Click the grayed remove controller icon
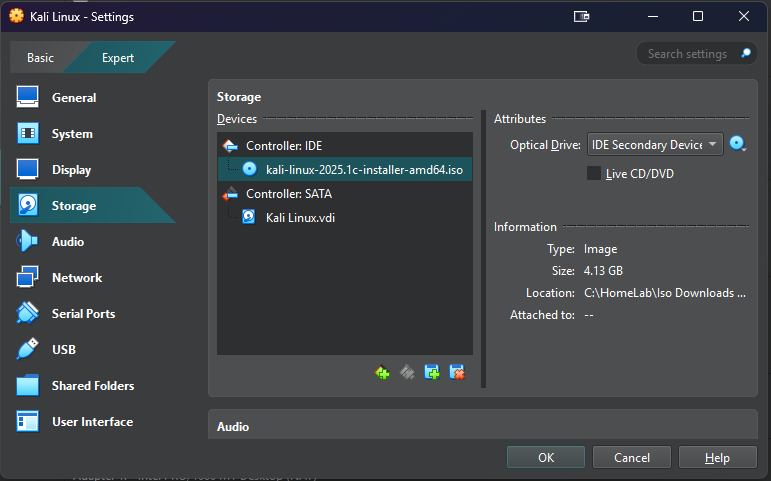This screenshot has width=771, height=481. [x=407, y=372]
